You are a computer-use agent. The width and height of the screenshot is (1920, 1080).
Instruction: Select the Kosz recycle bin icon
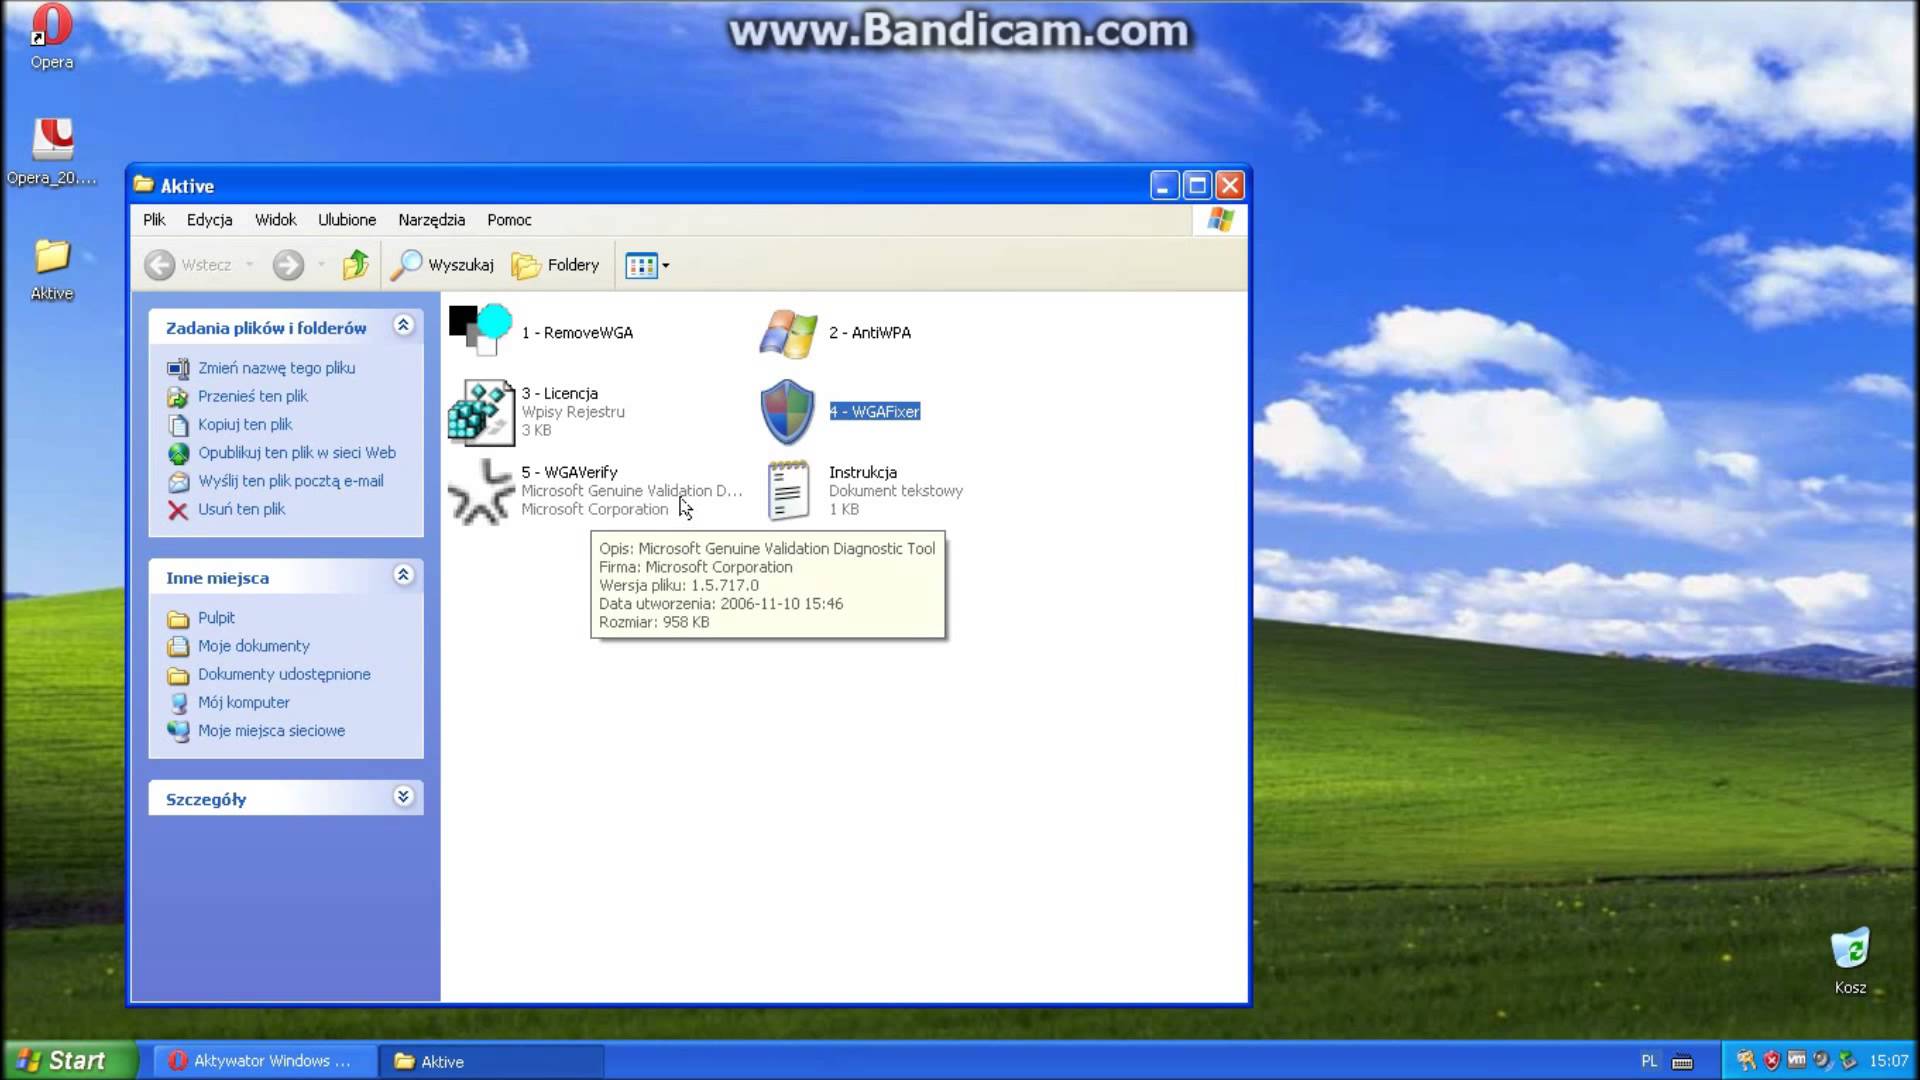[1850, 948]
